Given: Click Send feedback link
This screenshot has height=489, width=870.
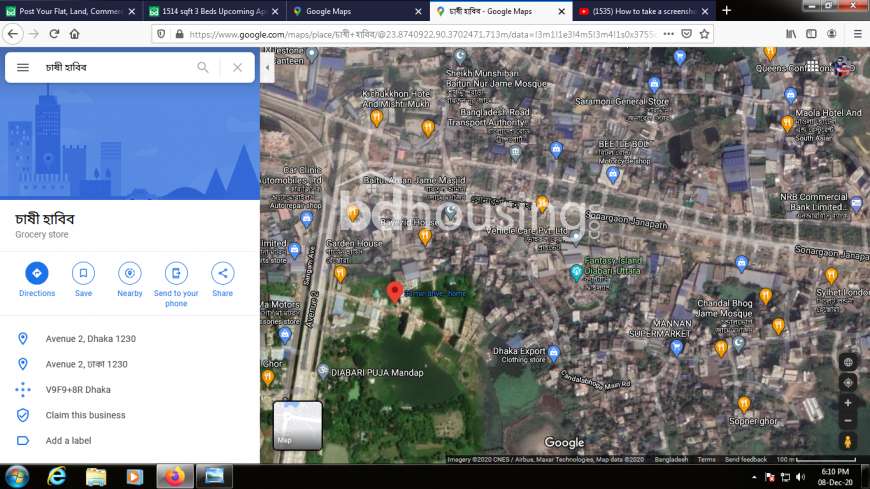Looking at the screenshot, I should (x=745, y=460).
